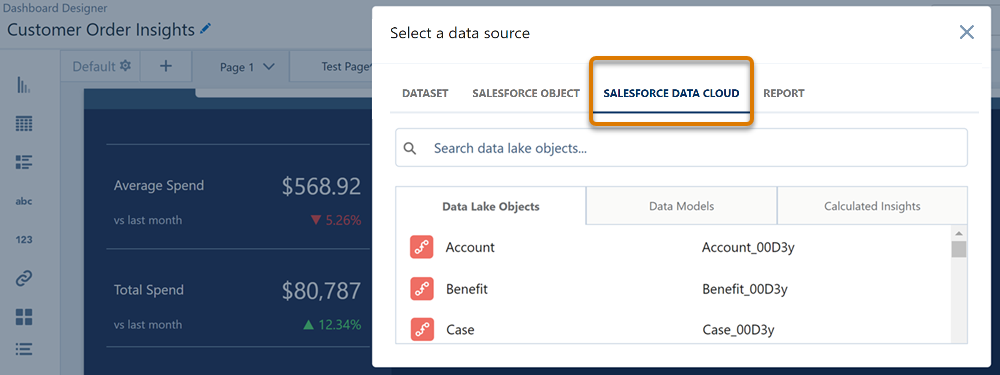Click the Total Spend label
The image size is (1000, 375).
click(149, 290)
